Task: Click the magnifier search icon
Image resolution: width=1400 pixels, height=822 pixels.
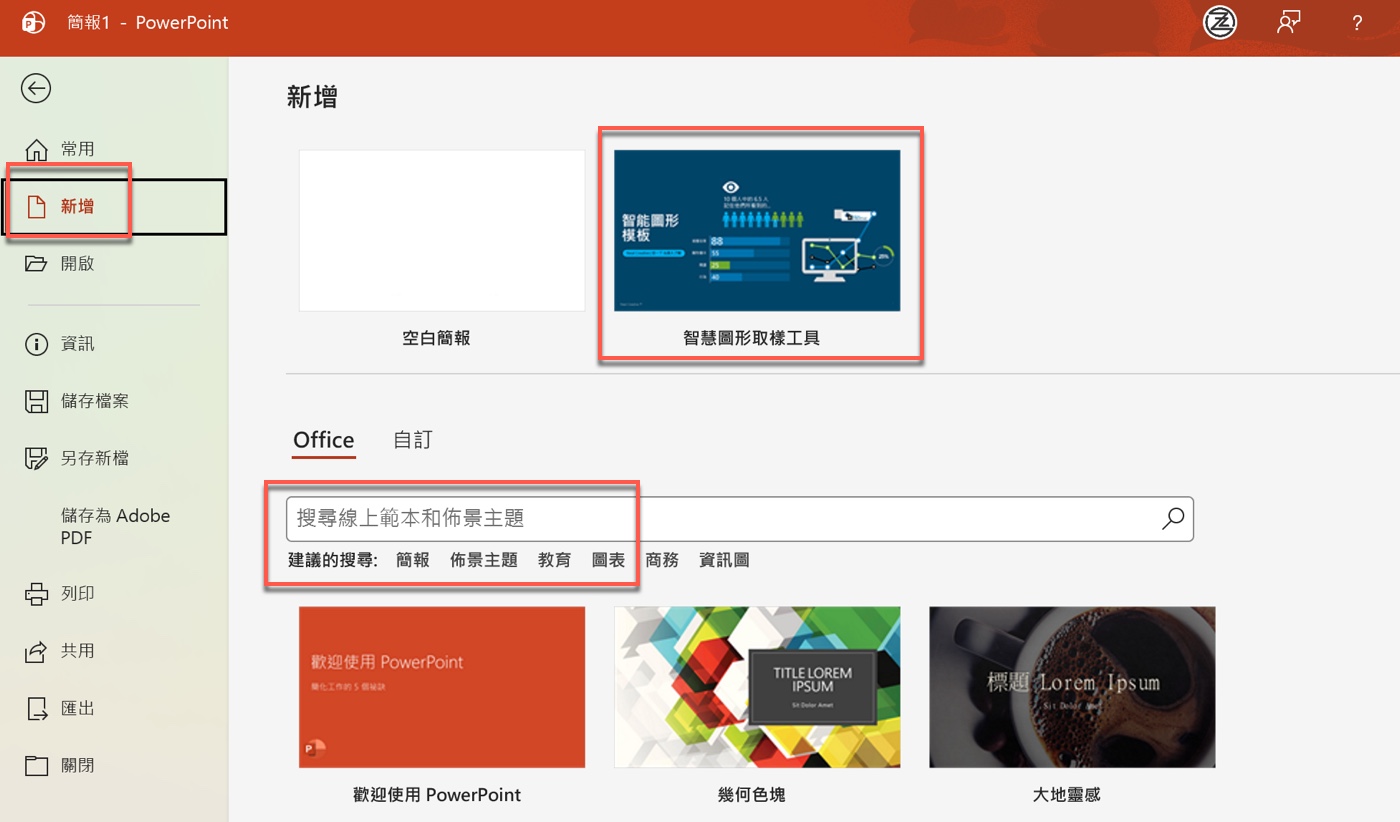Action: [1173, 518]
